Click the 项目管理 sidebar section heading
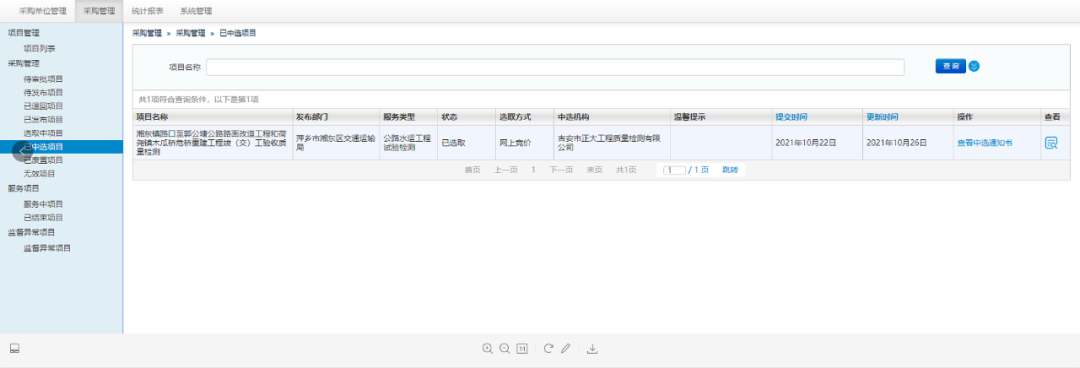 click(x=23, y=32)
